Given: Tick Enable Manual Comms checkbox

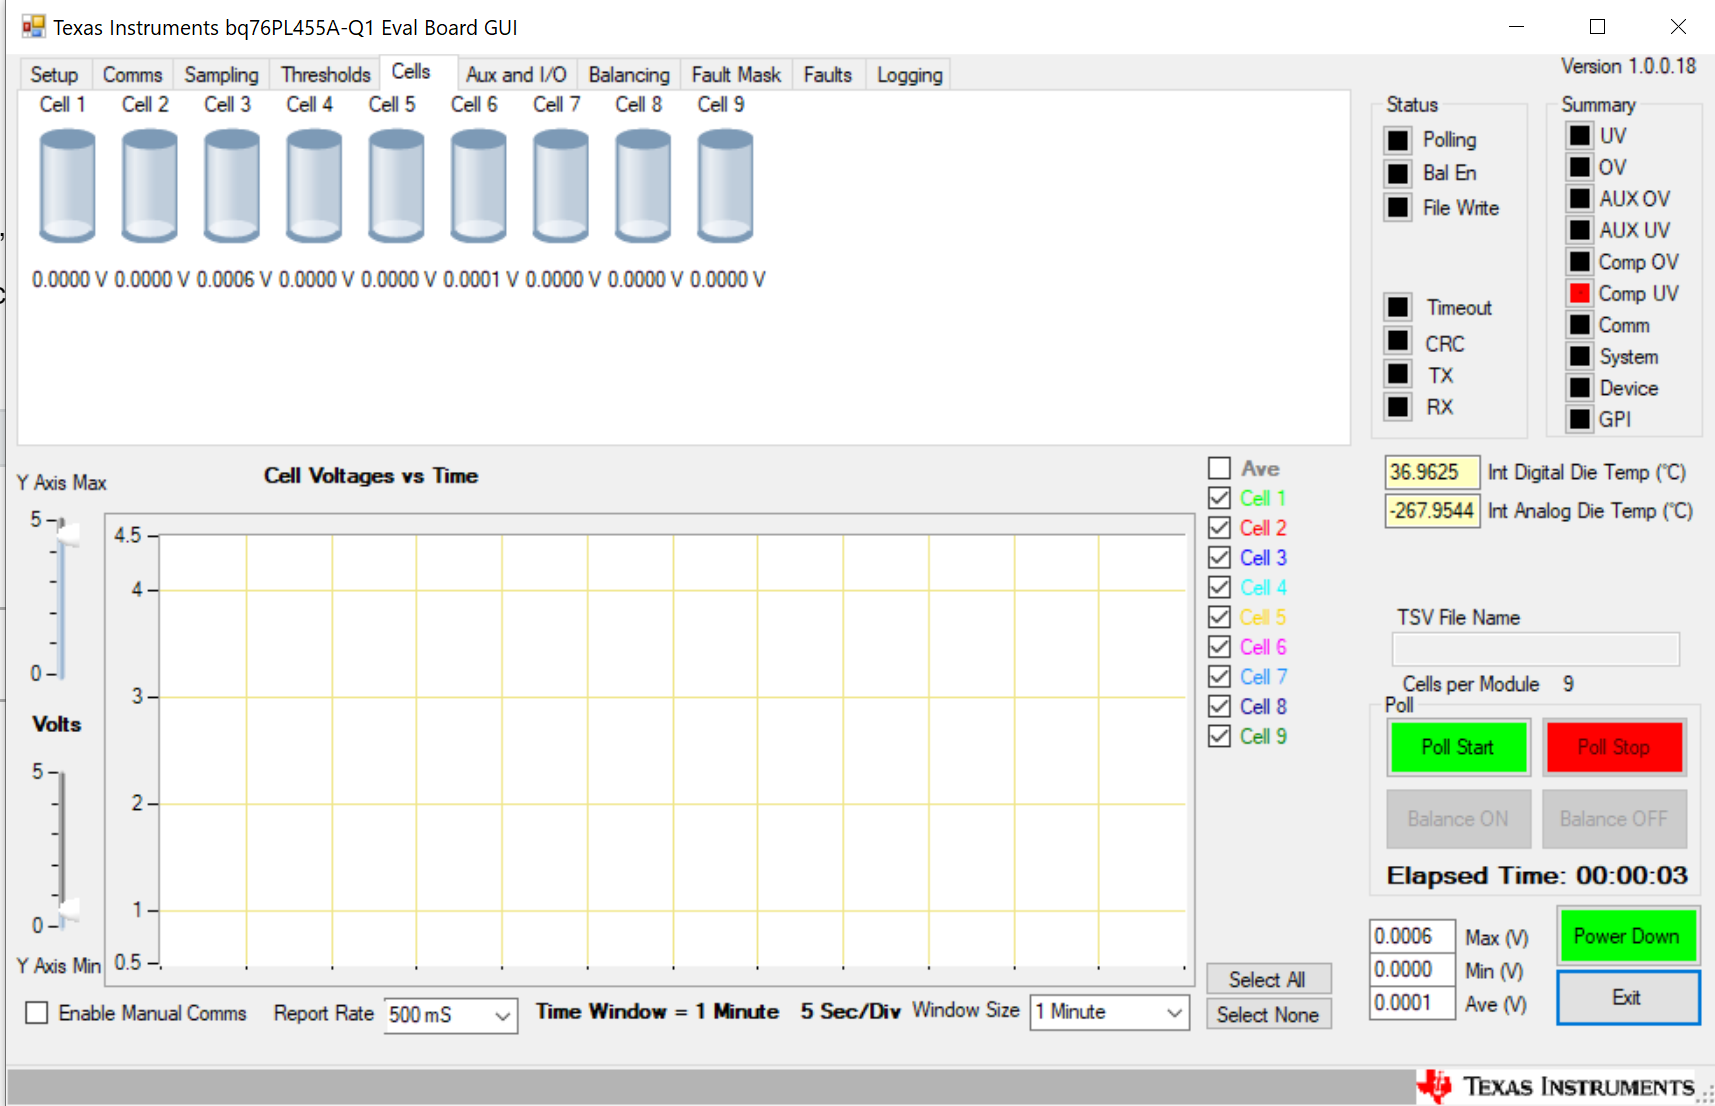Looking at the screenshot, I should point(37,1013).
